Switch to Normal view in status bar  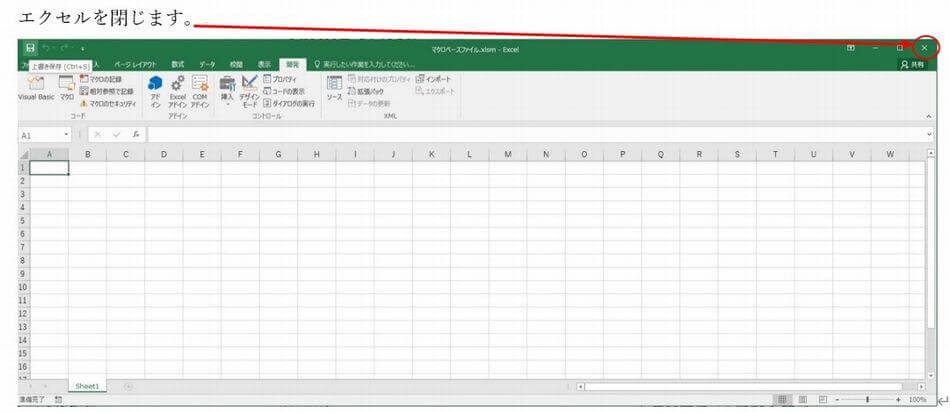pos(782,400)
